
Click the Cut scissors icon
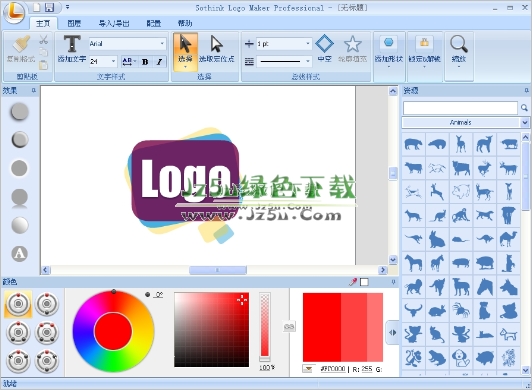tap(43, 40)
